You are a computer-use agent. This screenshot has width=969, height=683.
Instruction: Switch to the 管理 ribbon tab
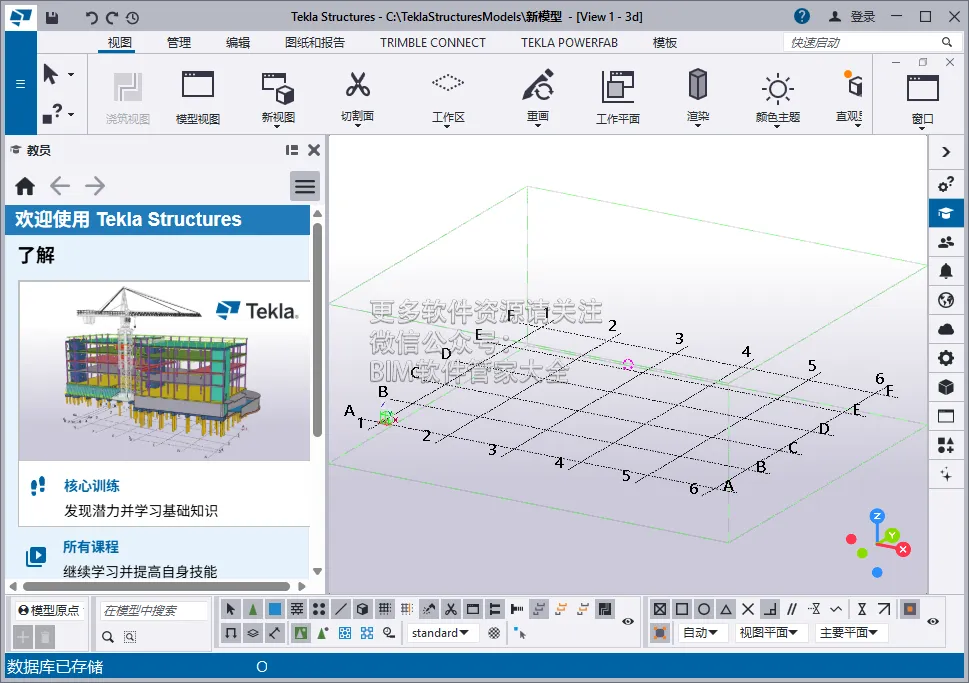tap(179, 43)
